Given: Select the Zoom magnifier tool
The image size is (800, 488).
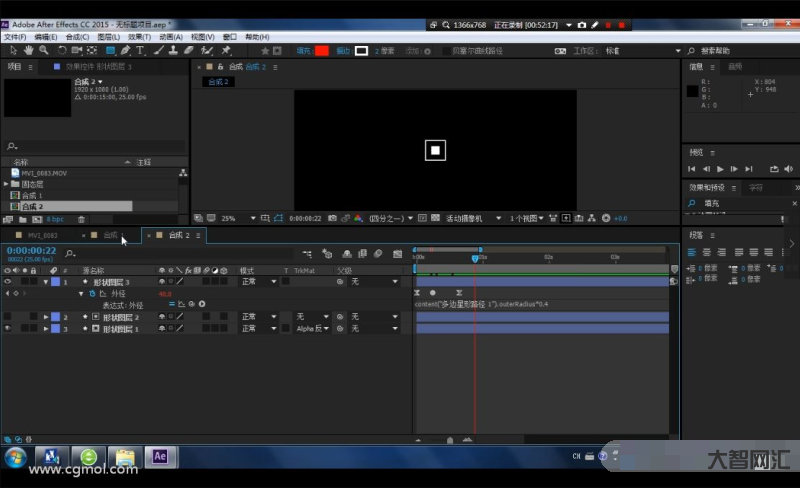Looking at the screenshot, I should point(44,50).
